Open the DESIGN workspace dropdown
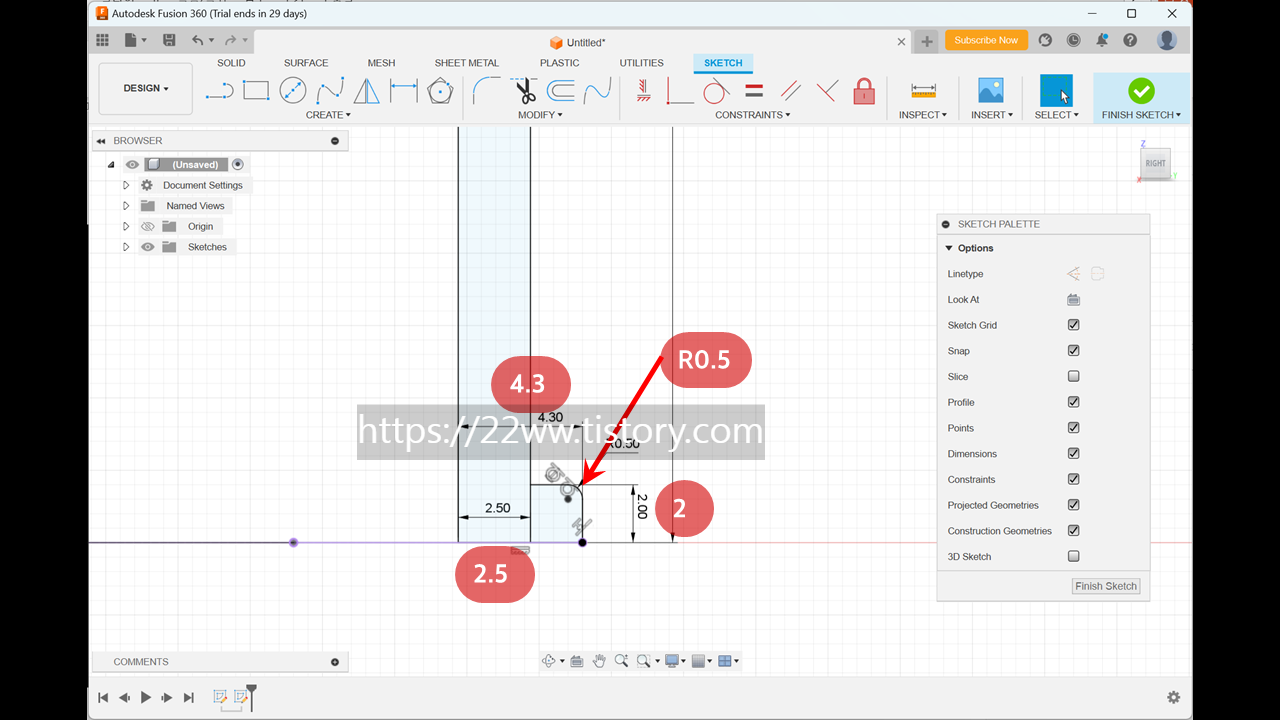Image resolution: width=1280 pixels, height=720 pixels. [146, 89]
